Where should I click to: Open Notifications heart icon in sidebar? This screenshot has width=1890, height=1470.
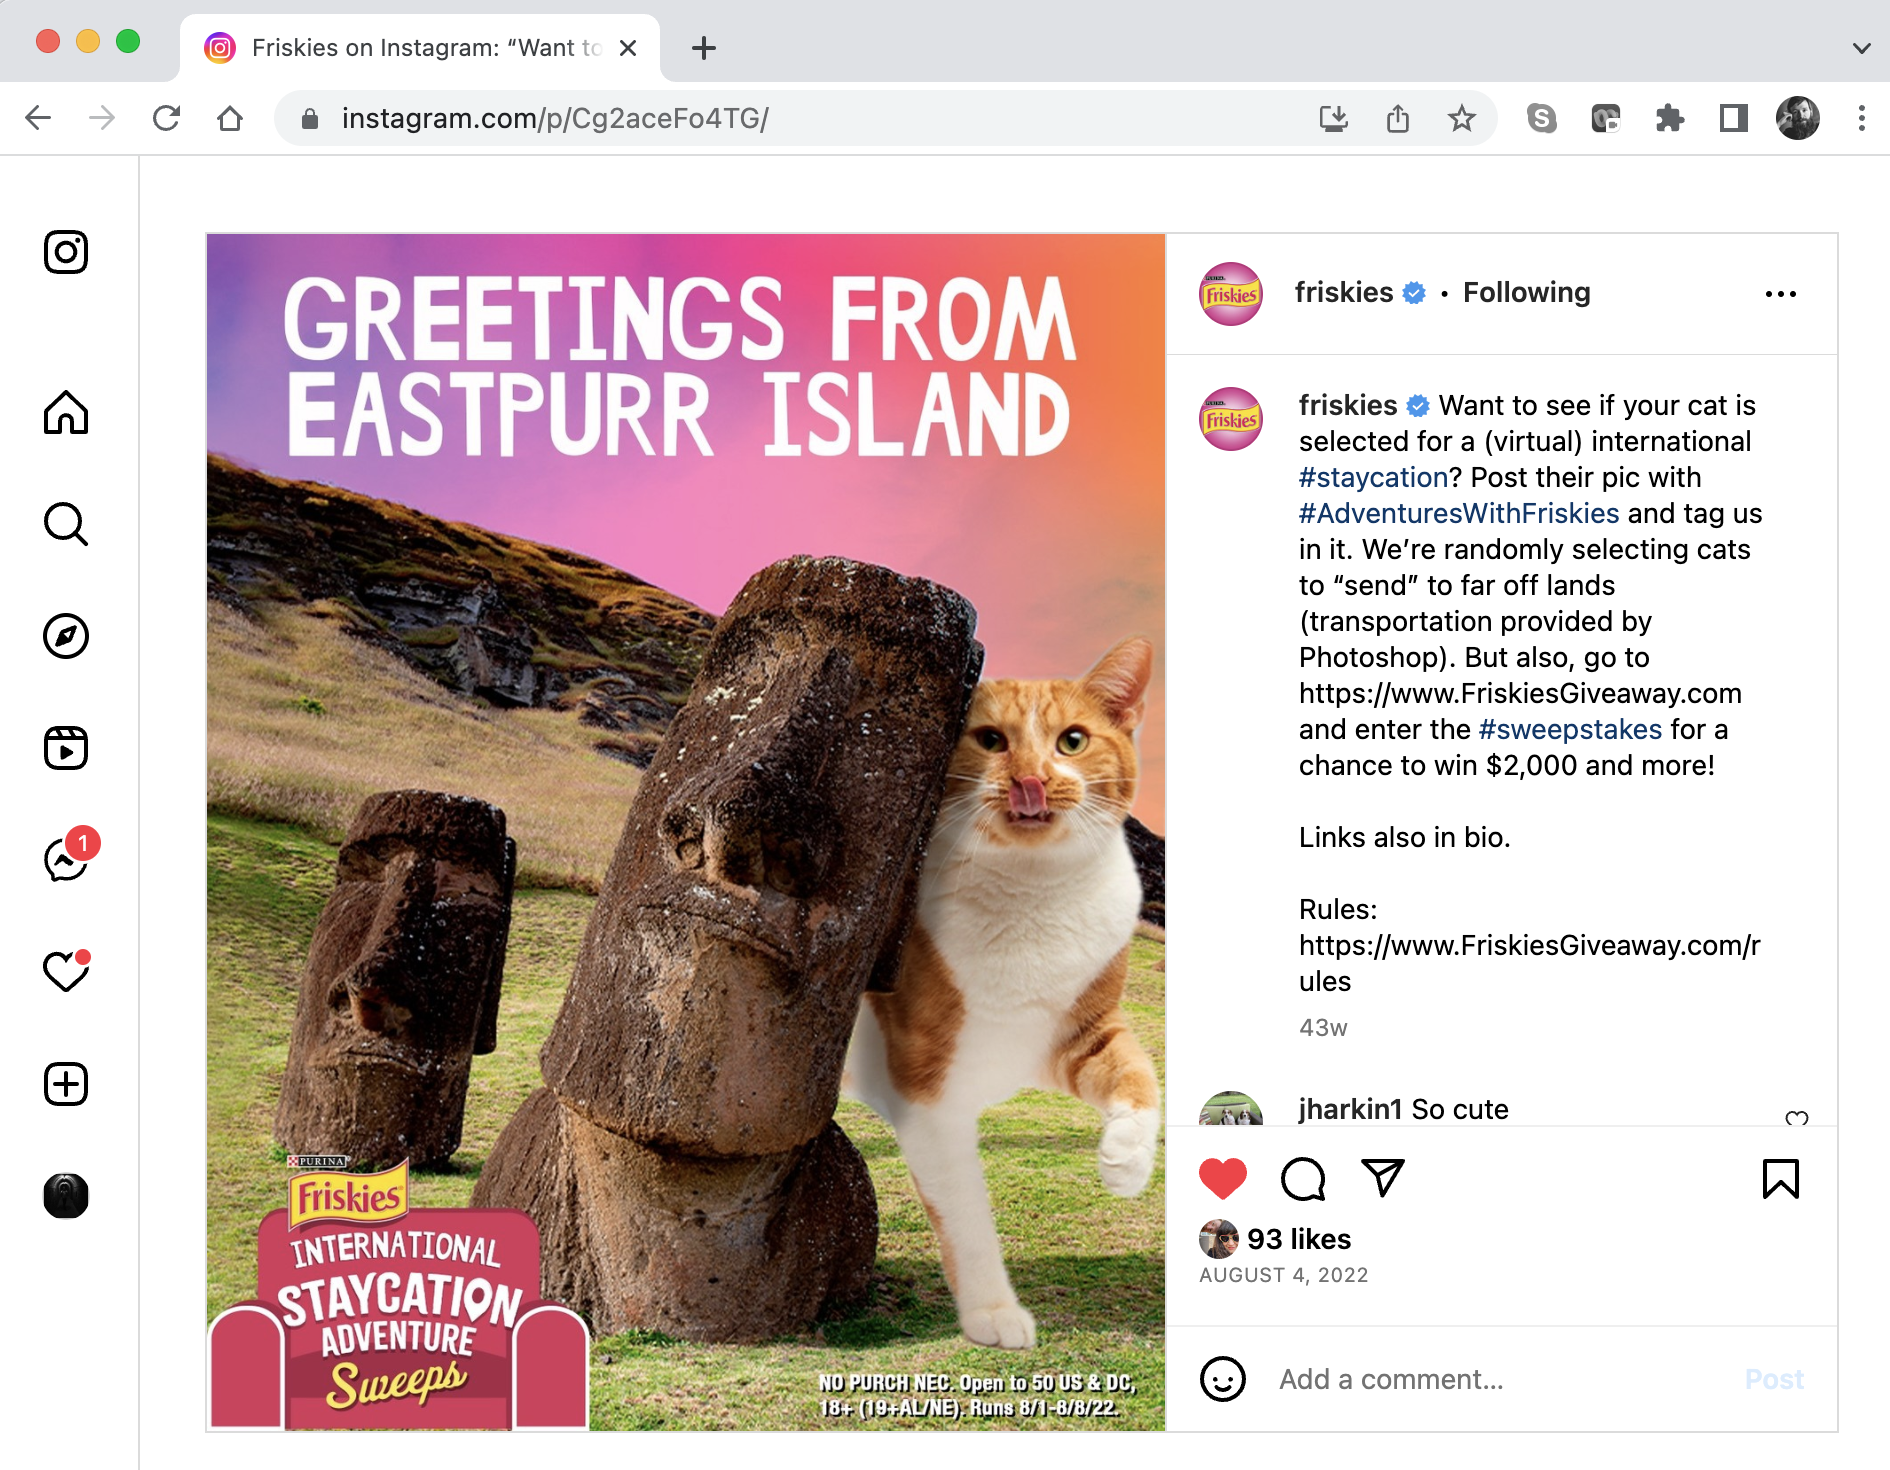click(x=66, y=971)
